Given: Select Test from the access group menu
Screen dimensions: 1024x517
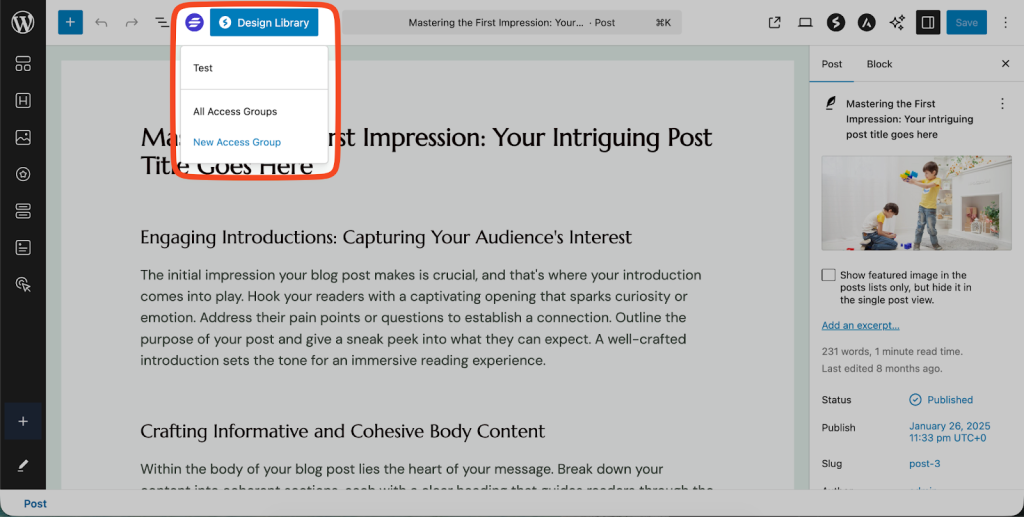Looking at the screenshot, I should point(203,68).
